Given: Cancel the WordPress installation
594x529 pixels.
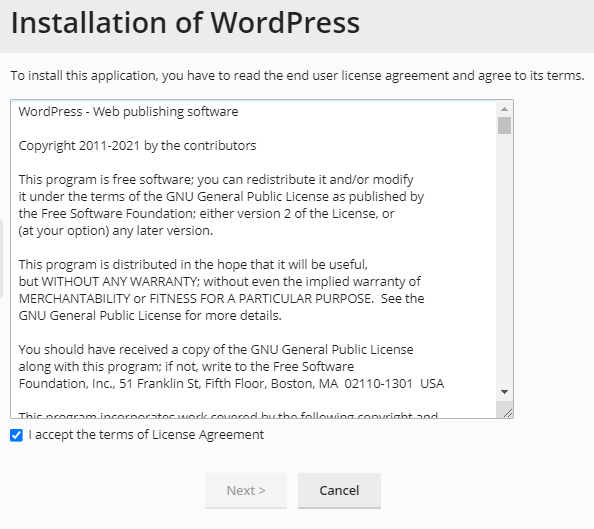Looking at the screenshot, I should (x=339, y=490).
